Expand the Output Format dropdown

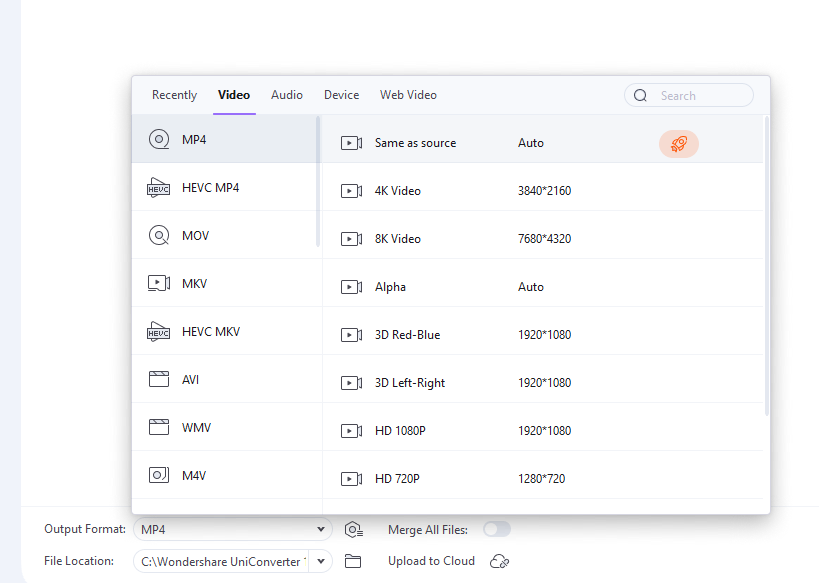[321, 530]
